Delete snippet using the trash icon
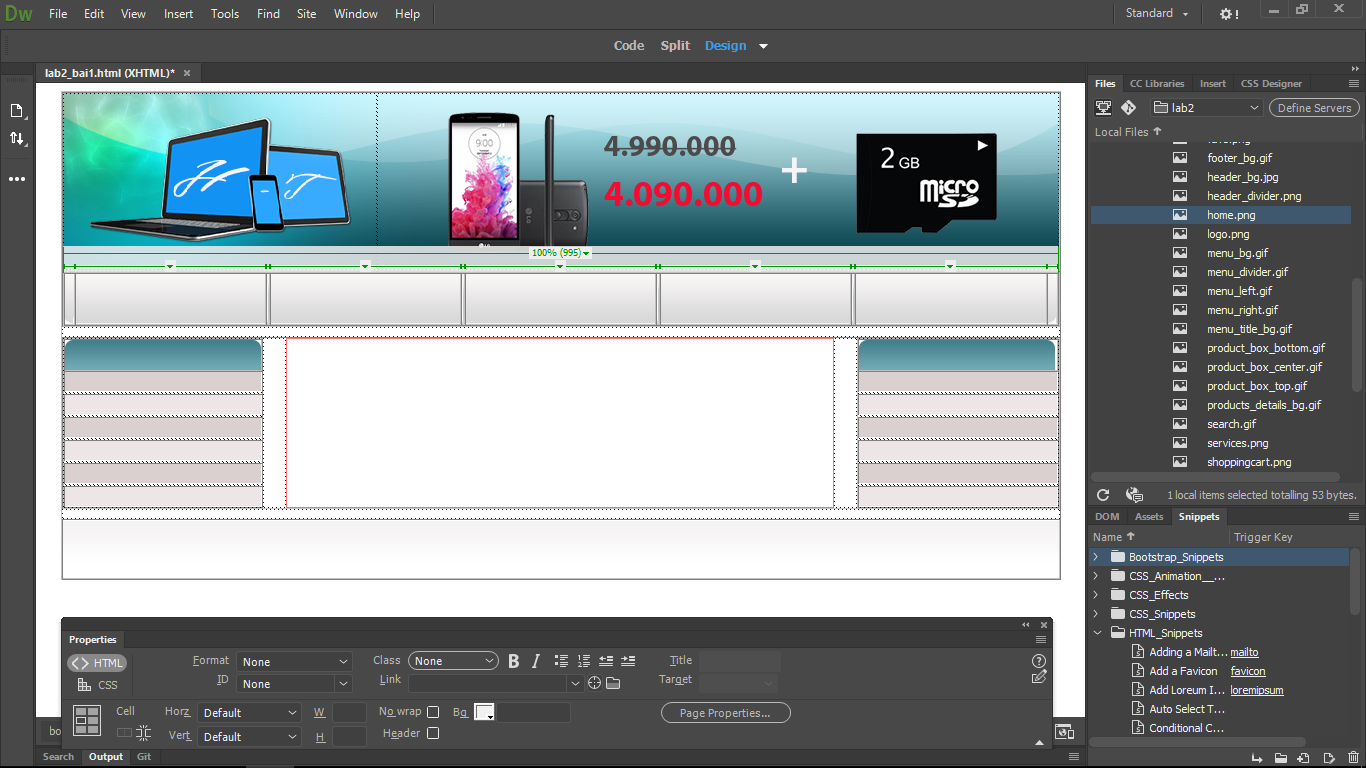This screenshot has width=1366, height=768. 1353,758
